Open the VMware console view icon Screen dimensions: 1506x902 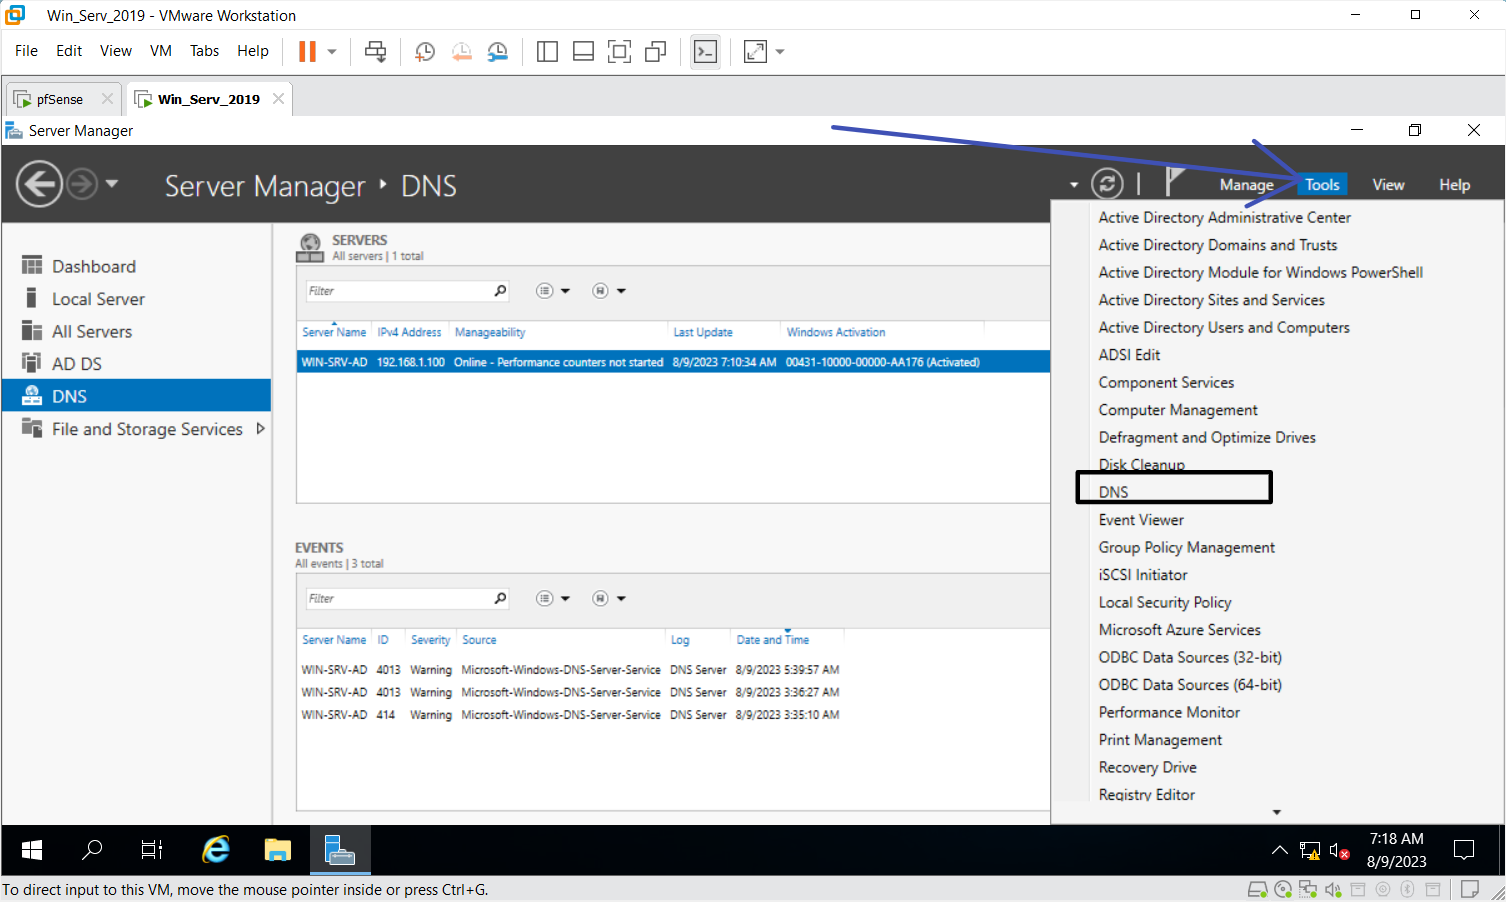click(x=705, y=51)
